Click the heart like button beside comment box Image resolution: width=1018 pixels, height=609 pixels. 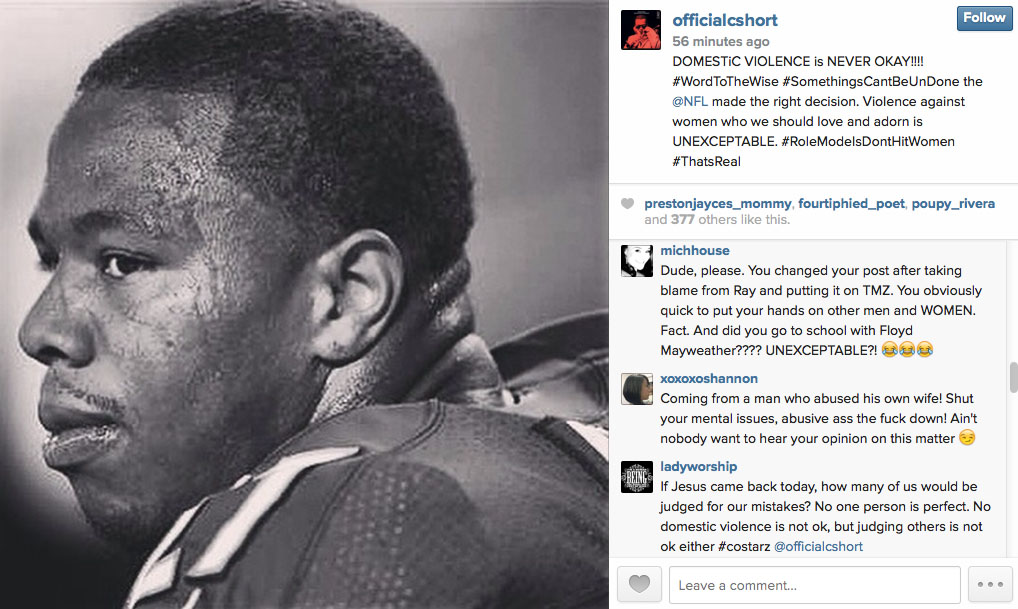[639, 584]
